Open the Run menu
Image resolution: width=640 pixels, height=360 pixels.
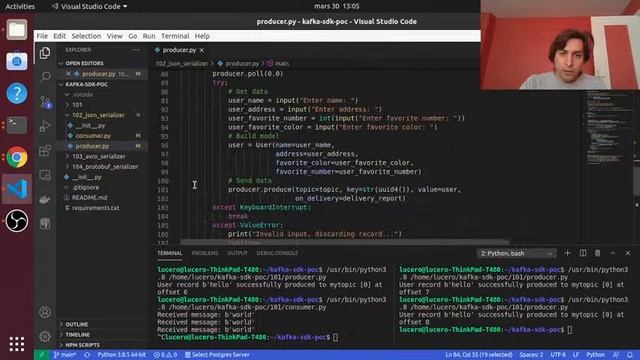click(149, 36)
